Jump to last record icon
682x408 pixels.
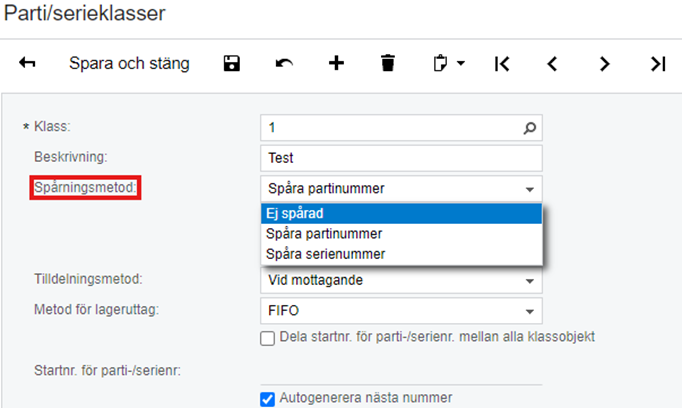point(658,64)
